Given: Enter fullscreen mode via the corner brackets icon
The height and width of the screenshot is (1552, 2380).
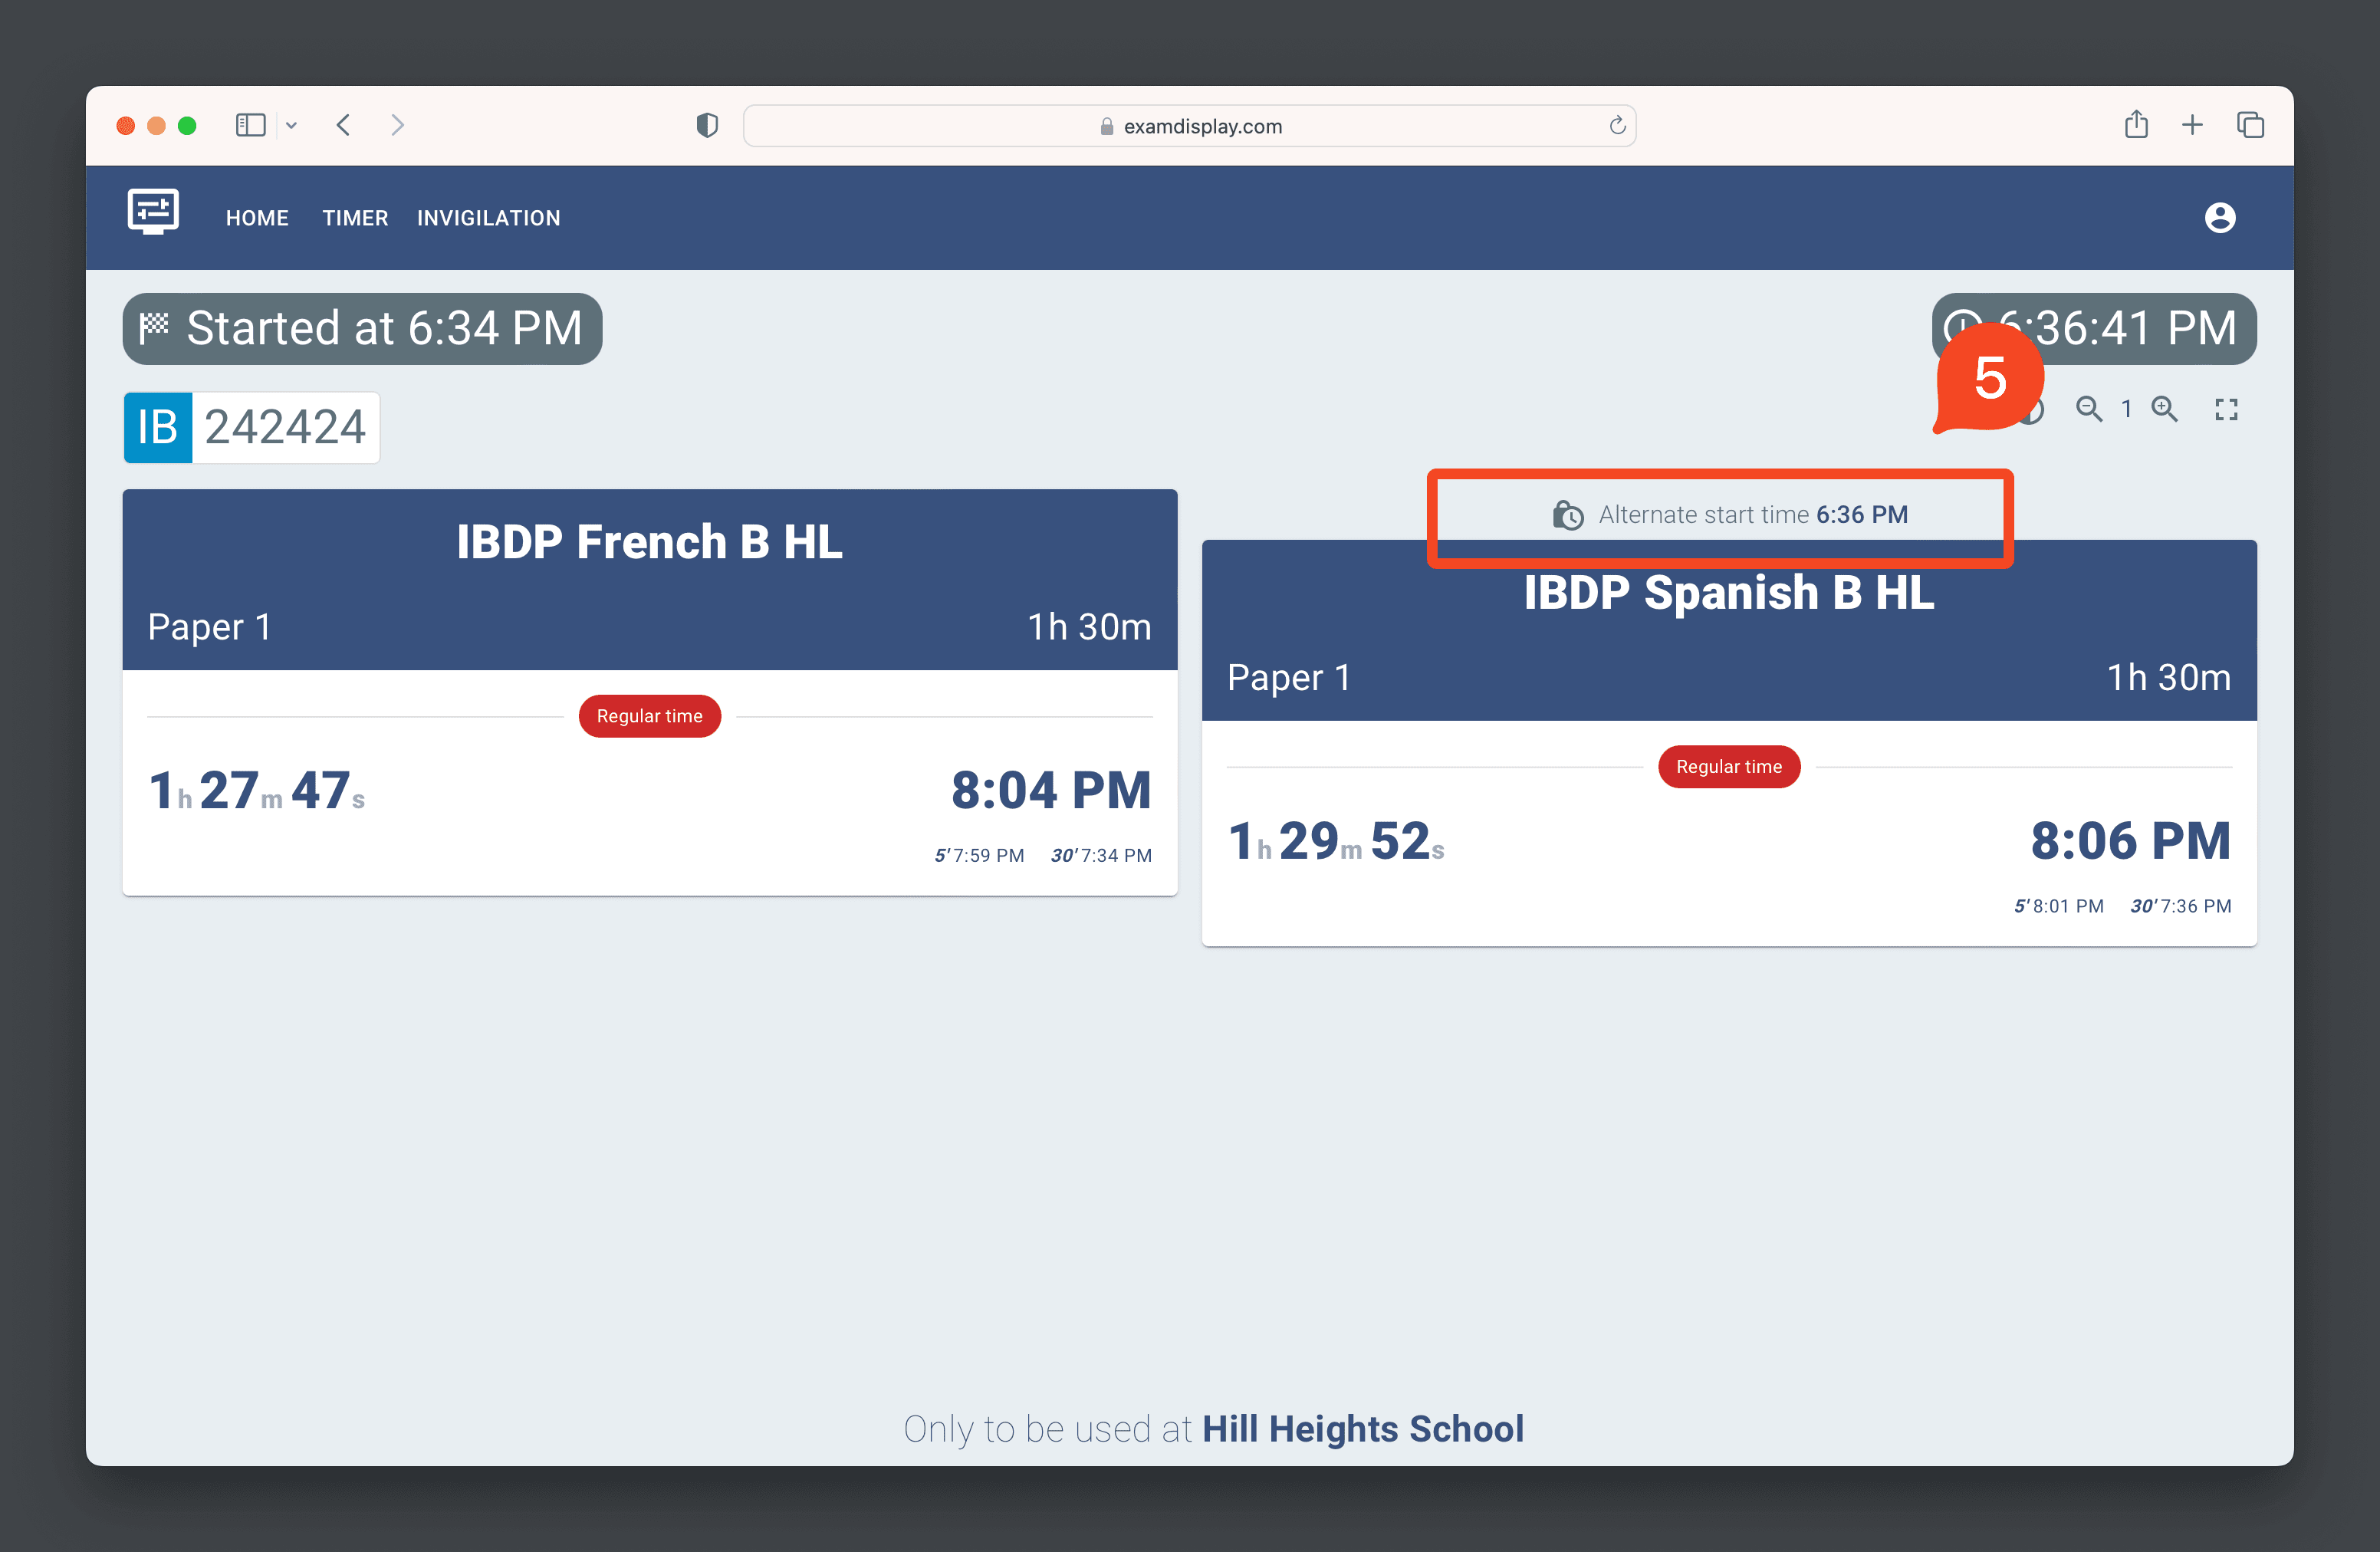Looking at the screenshot, I should [x=2226, y=408].
